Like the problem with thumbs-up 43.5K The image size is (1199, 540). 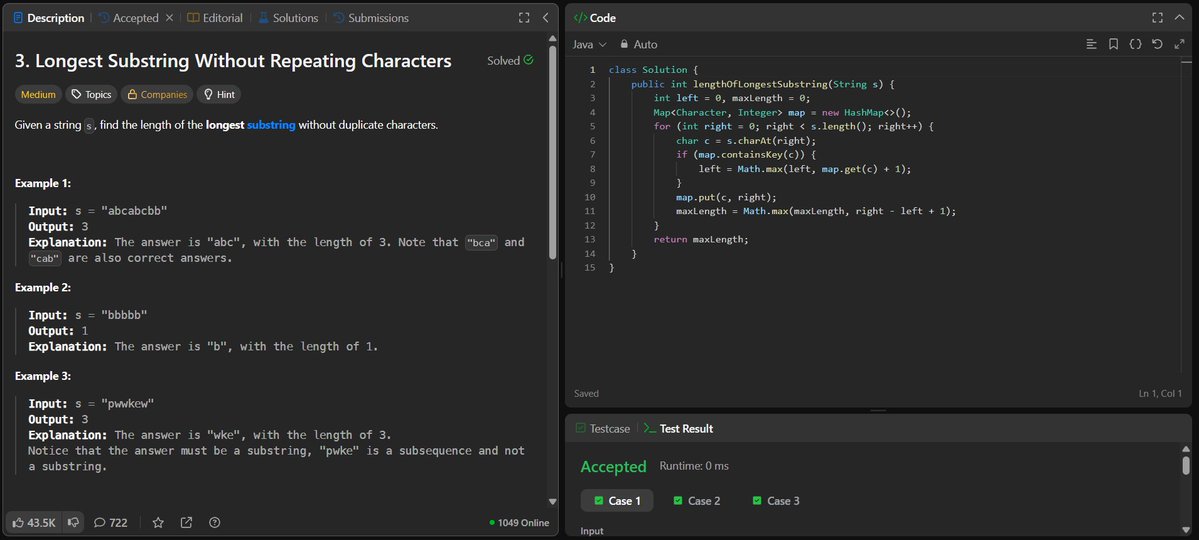34,522
